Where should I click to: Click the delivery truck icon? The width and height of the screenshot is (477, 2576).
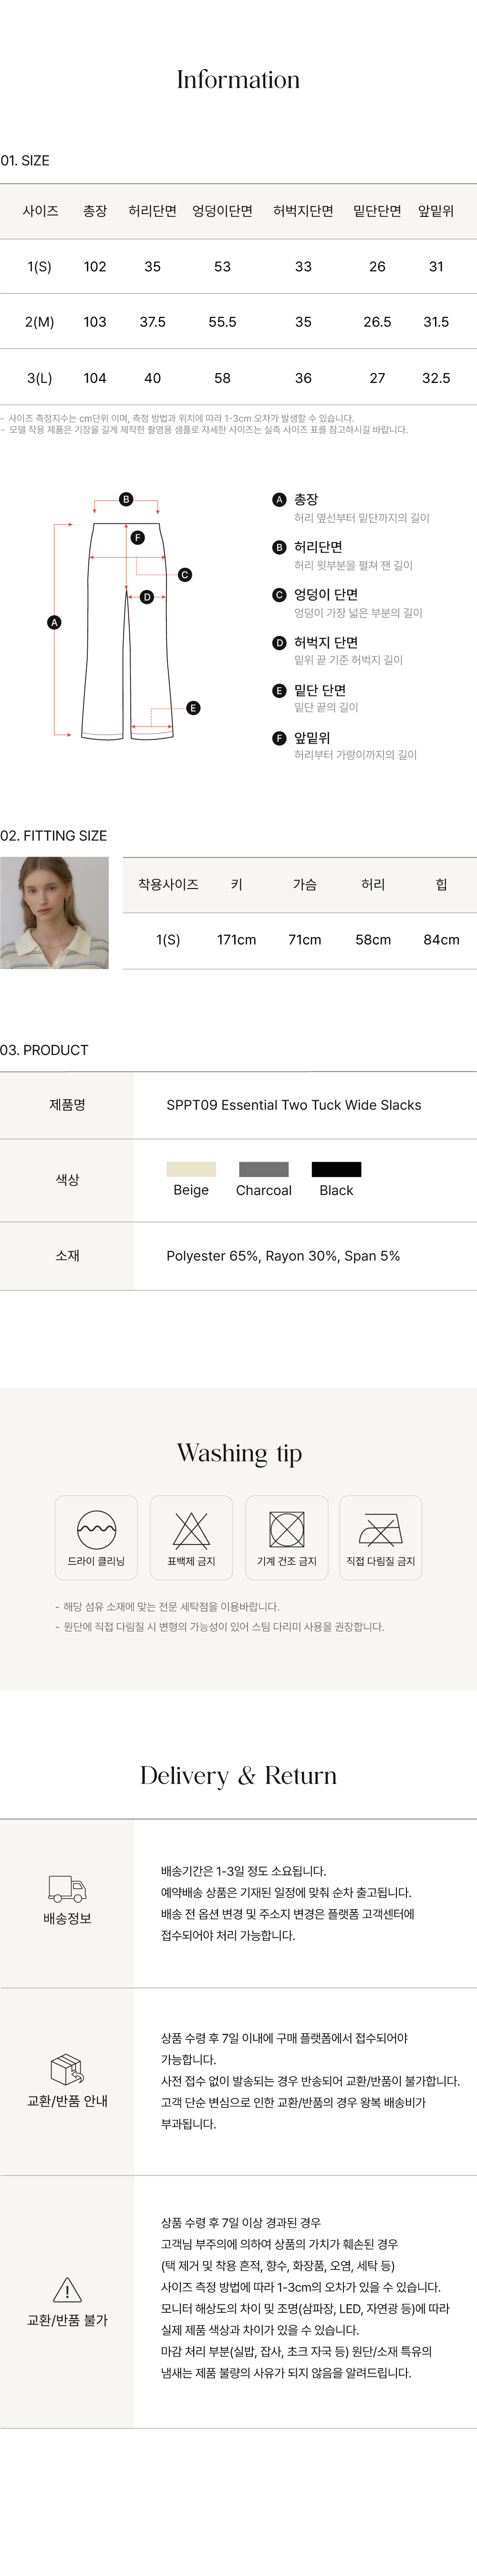(67, 1888)
